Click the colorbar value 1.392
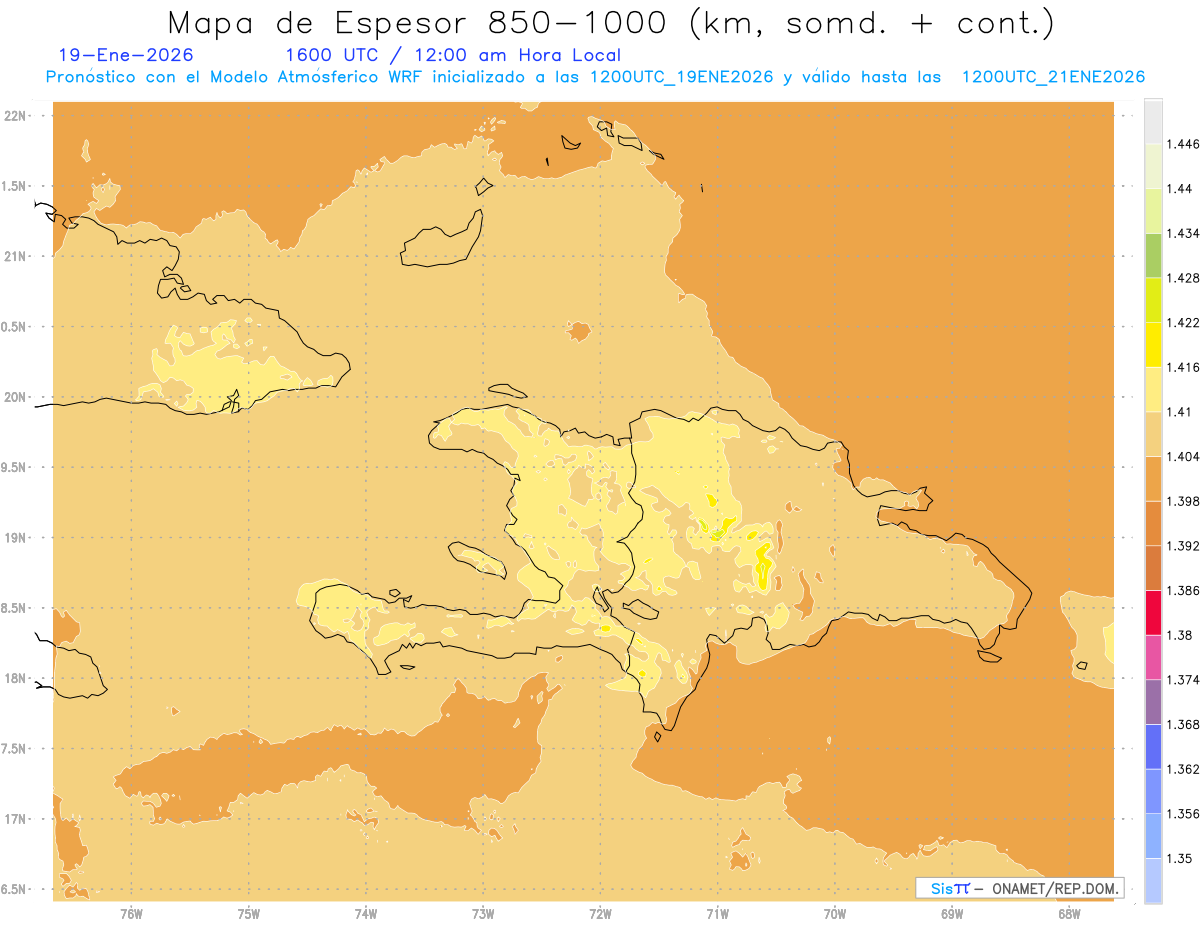This screenshot has height=927, width=1200. click(1184, 546)
